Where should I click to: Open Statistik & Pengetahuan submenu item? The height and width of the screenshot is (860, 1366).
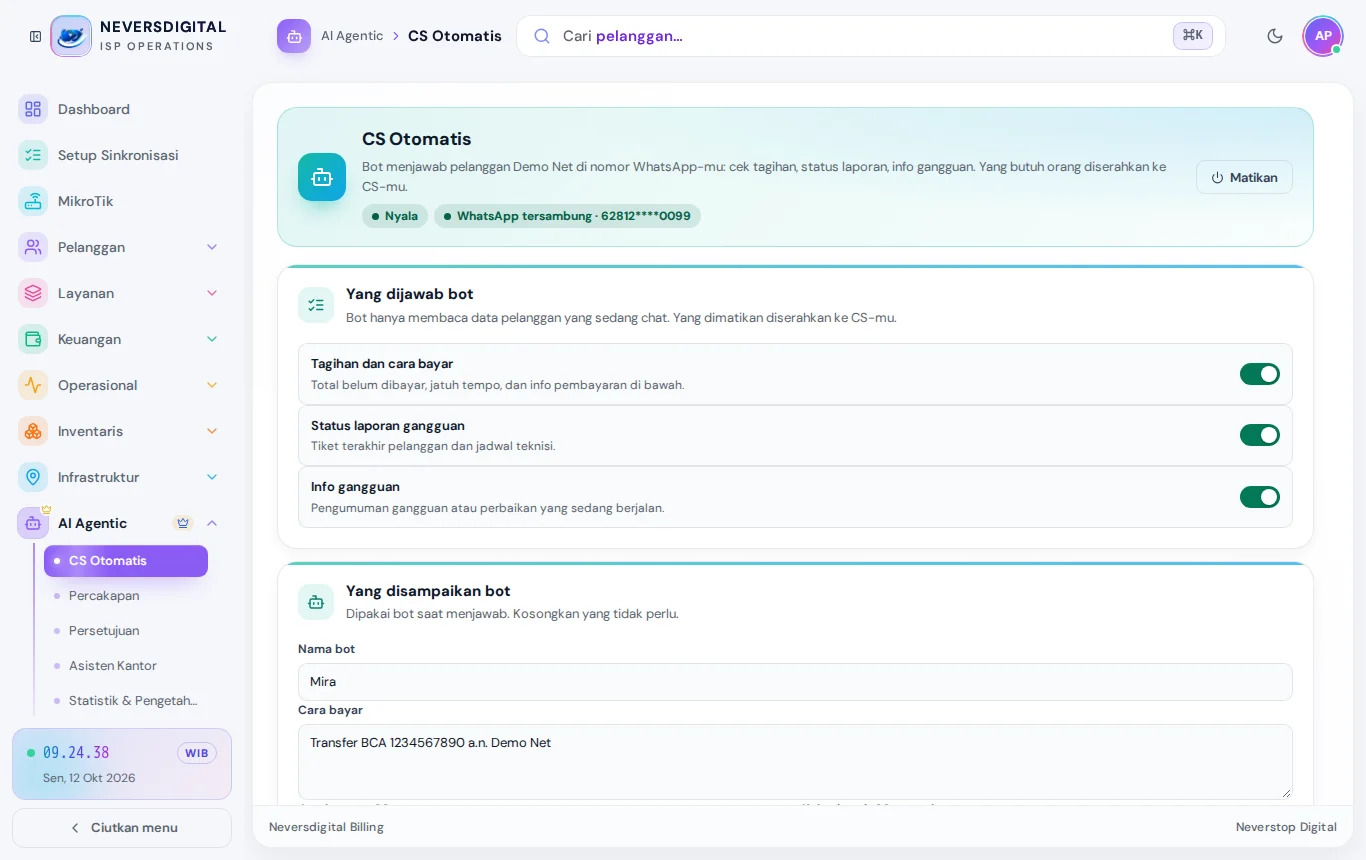point(126,701)
